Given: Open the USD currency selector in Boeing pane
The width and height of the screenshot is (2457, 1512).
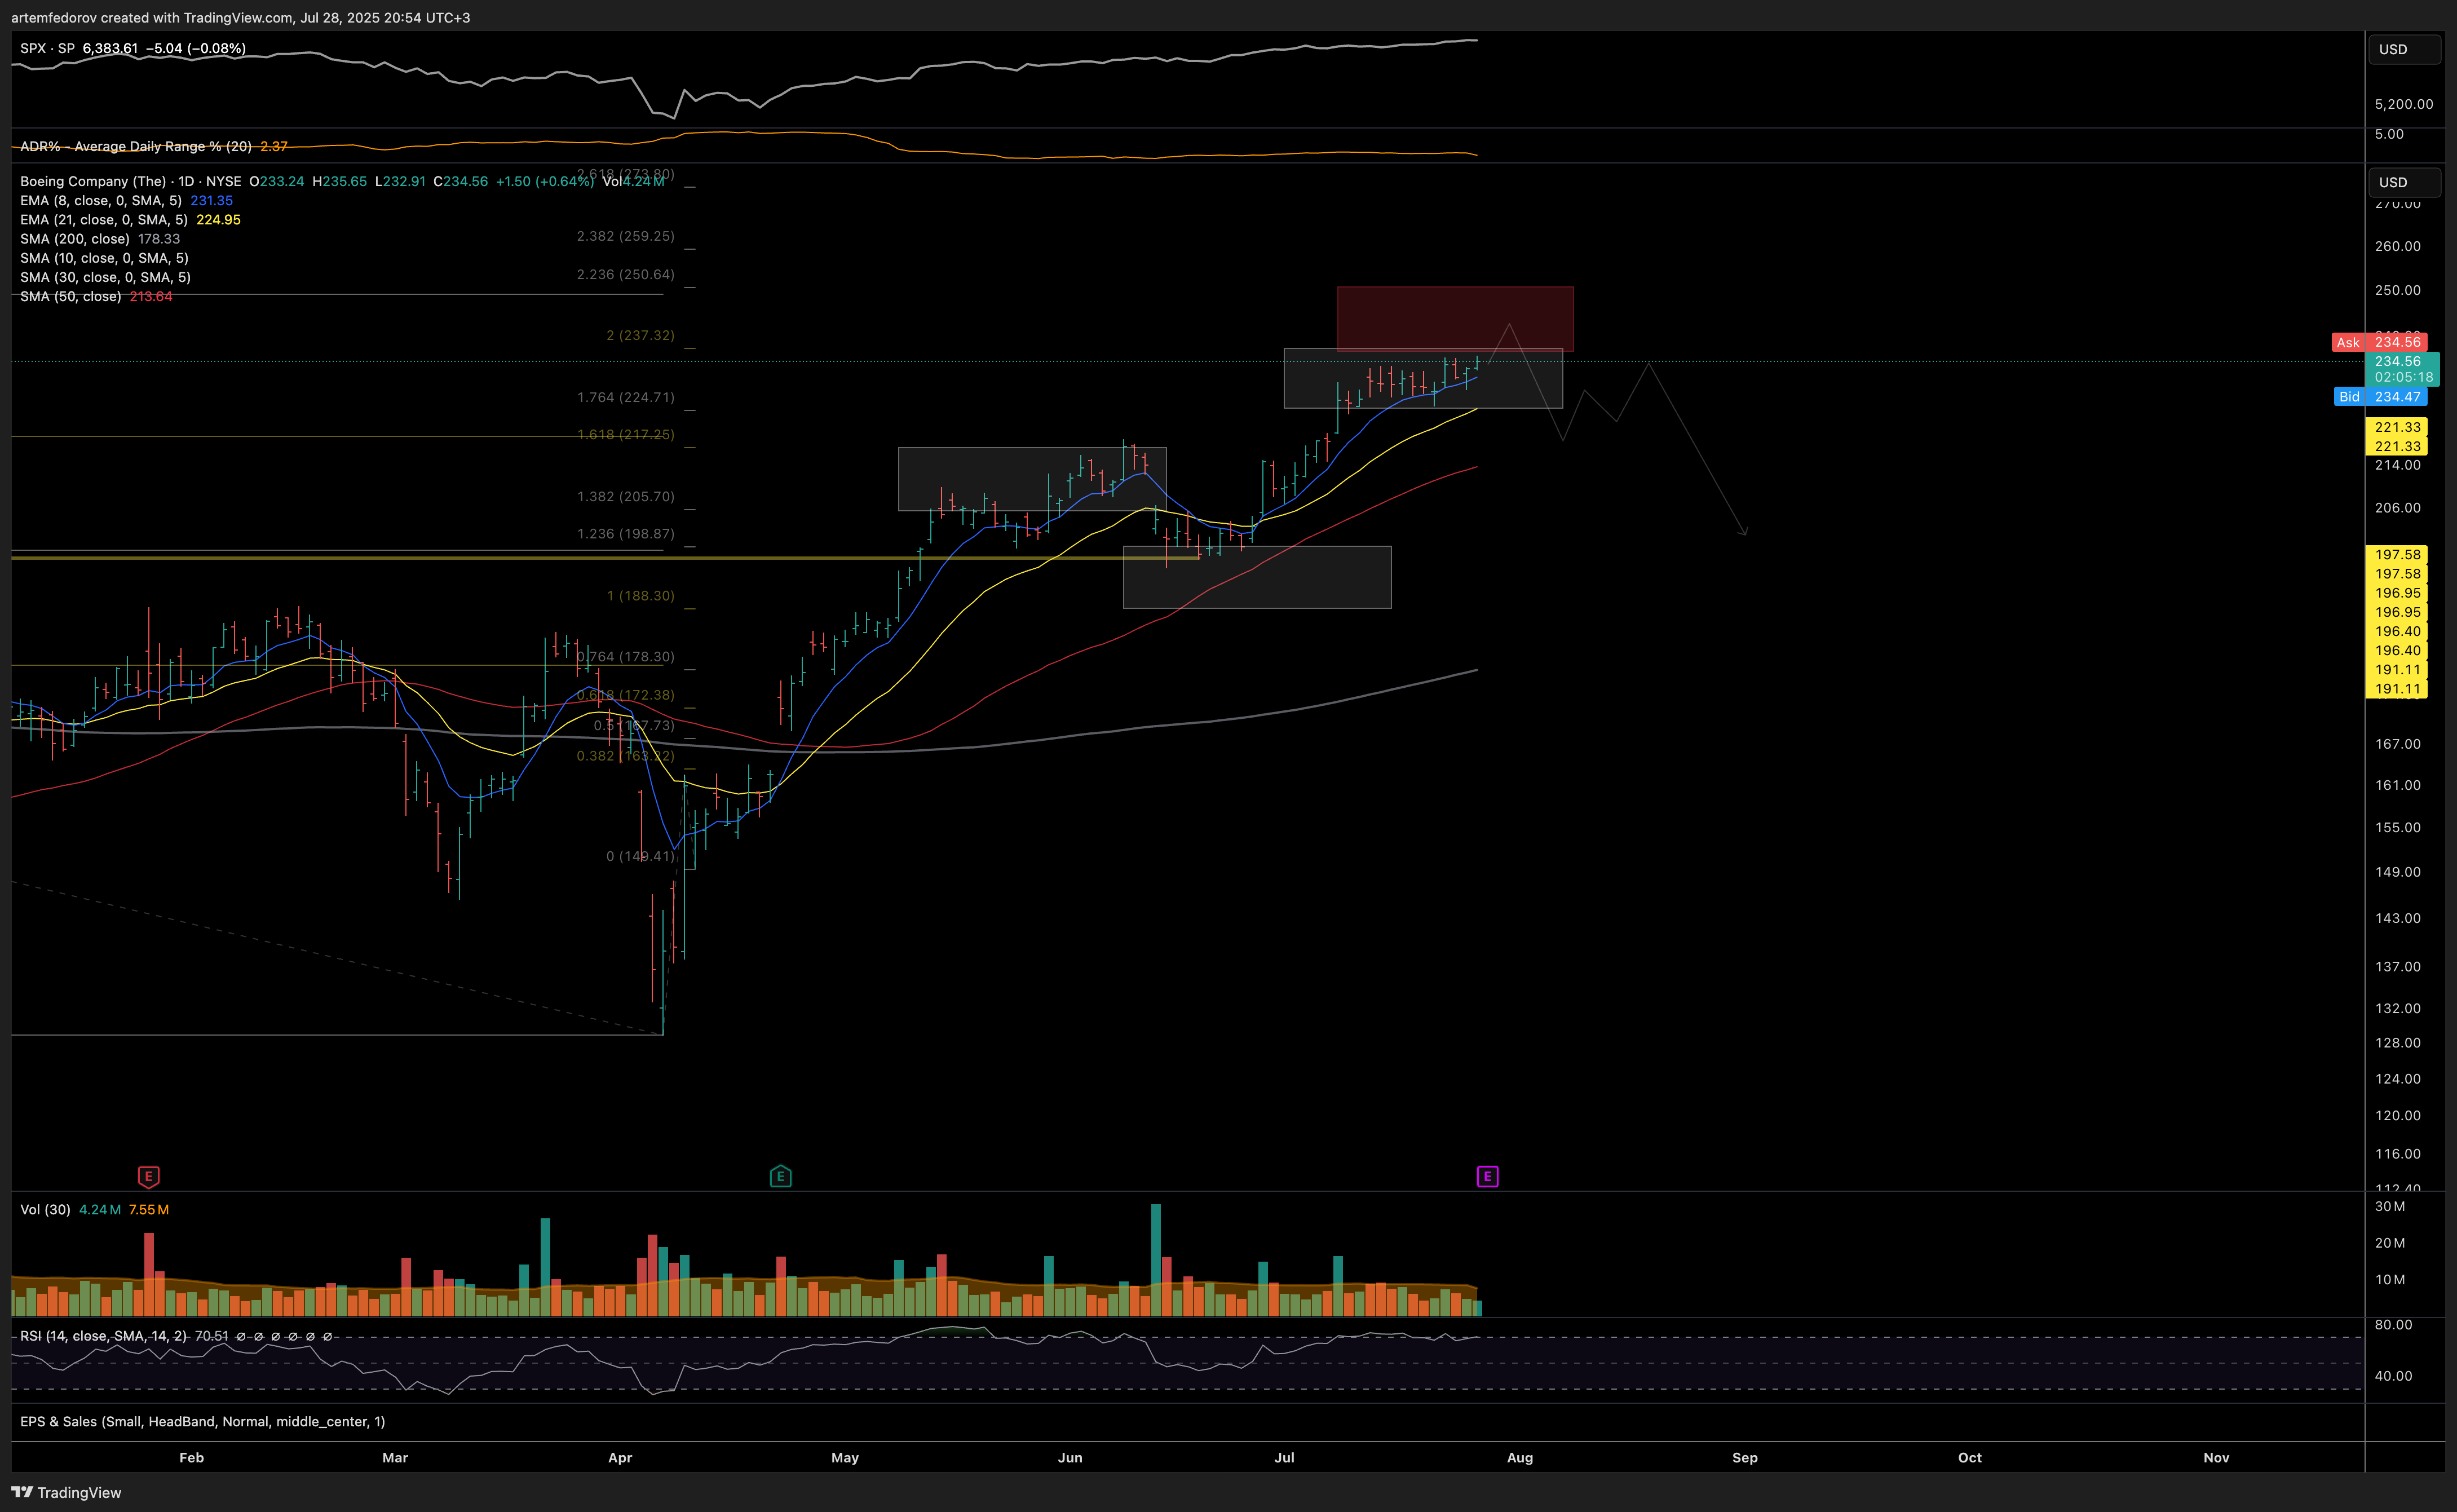Looking at the screenshot, I should coord(2404,182).
